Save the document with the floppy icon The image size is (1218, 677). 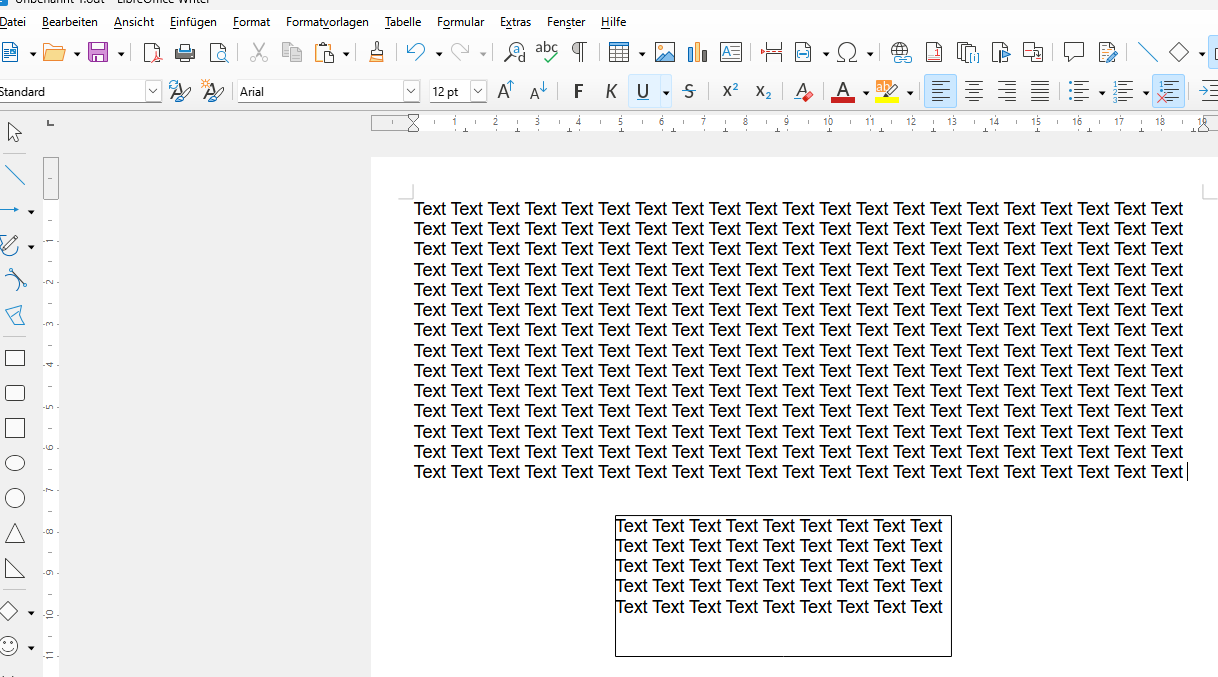coord(98,52)
